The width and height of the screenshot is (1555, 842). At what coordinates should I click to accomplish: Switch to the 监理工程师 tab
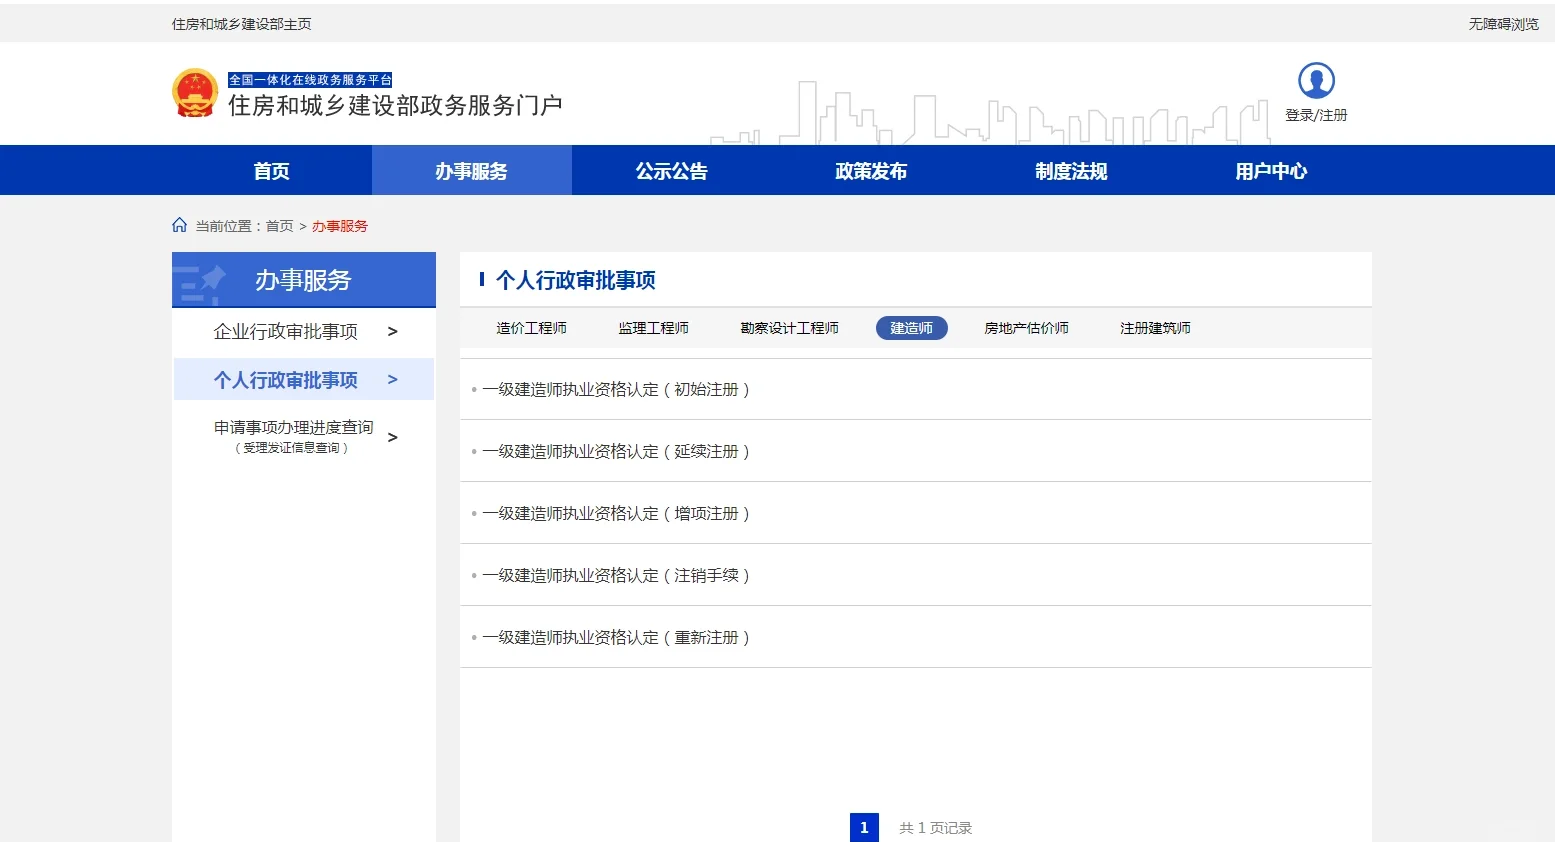653,327
